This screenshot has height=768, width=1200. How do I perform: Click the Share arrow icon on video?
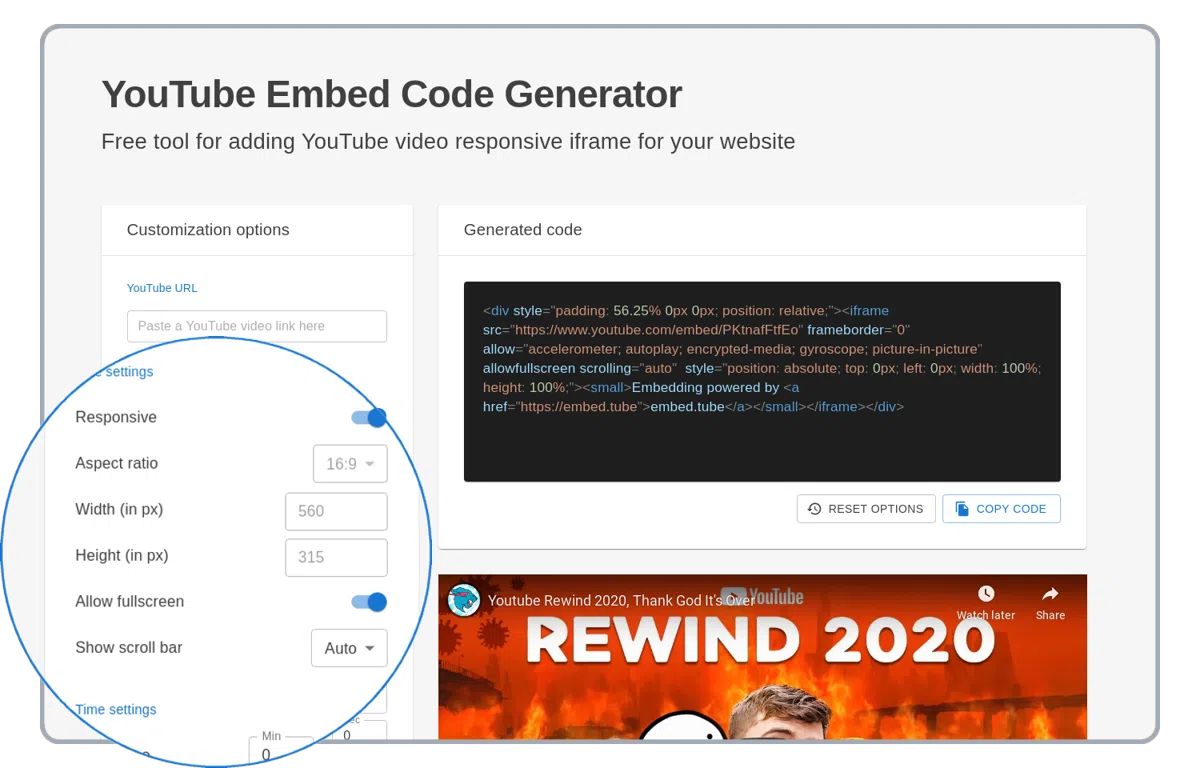coord(1050,594)
